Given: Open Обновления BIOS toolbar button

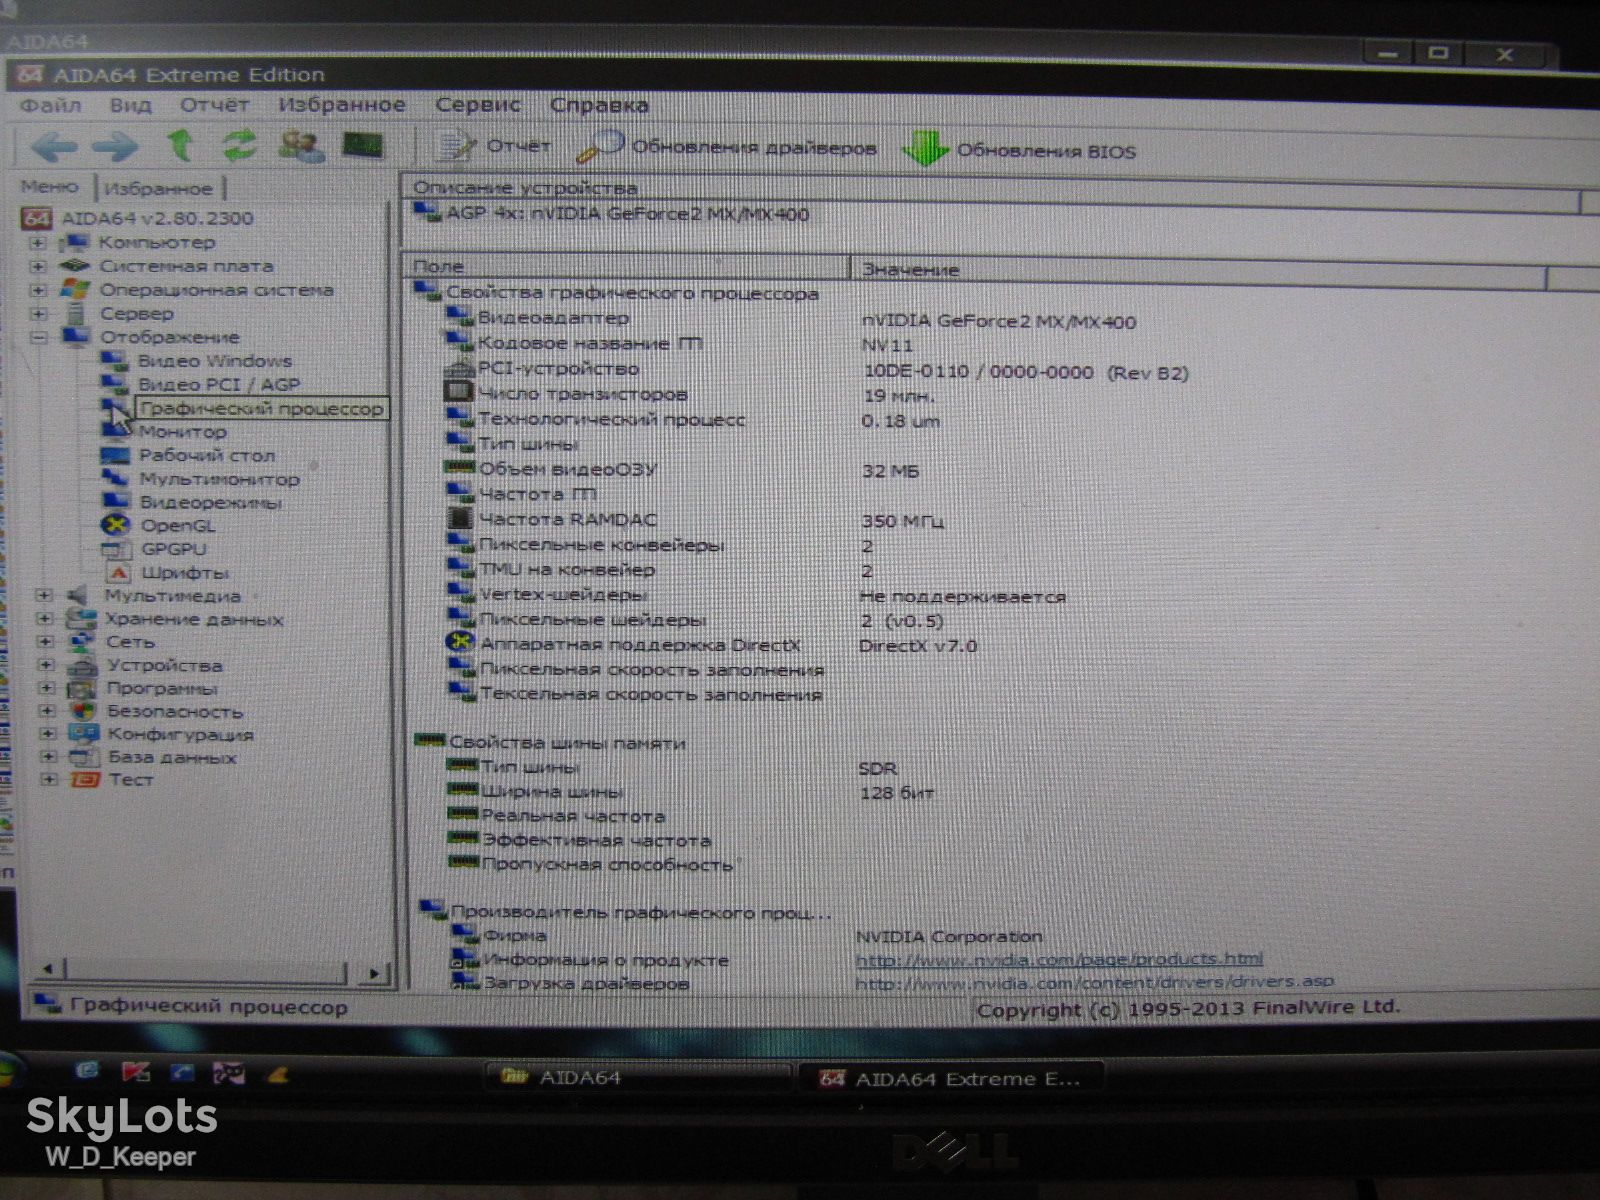Looking at the screenshot, I should coord(1020,151).
